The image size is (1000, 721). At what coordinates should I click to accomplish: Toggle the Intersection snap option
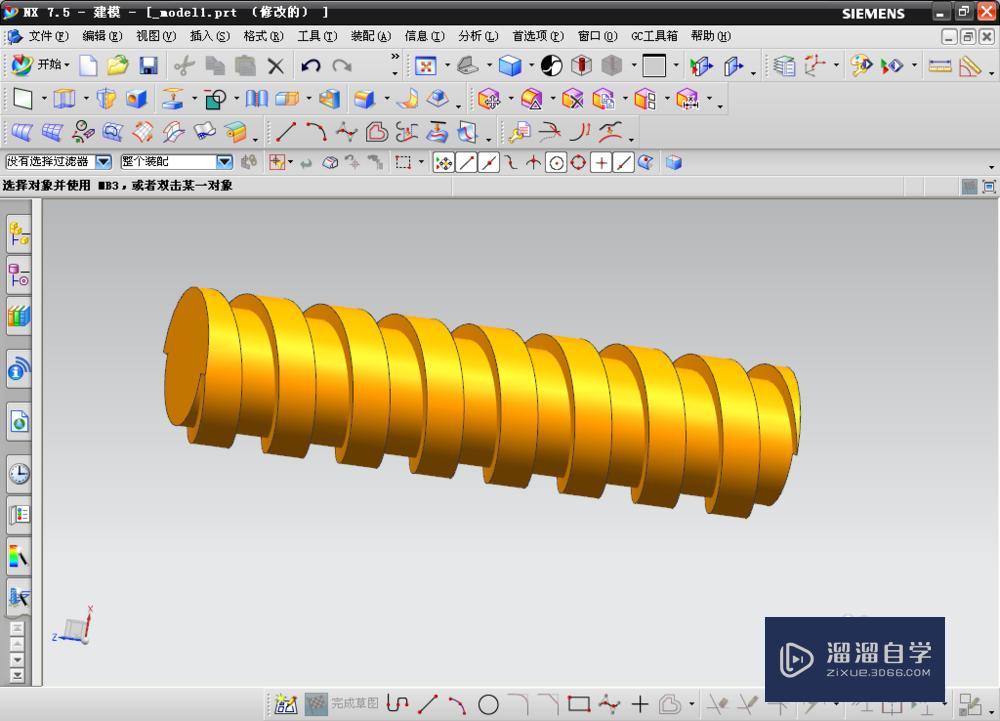click(533, 163)
